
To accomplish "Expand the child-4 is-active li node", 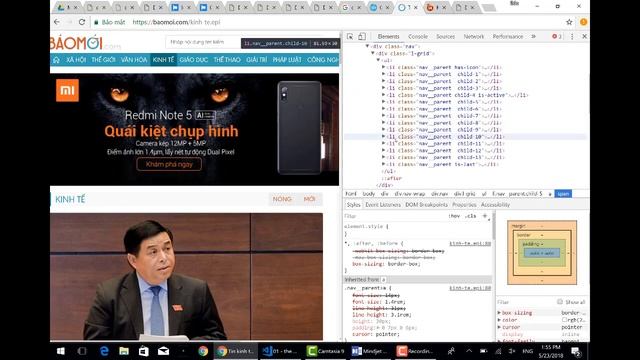I will 383,95.
